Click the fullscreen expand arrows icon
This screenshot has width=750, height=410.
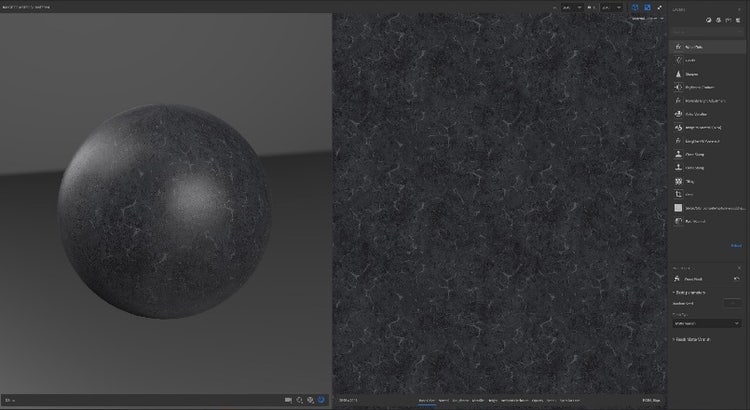pyautogui.click(x=660, y=7)
